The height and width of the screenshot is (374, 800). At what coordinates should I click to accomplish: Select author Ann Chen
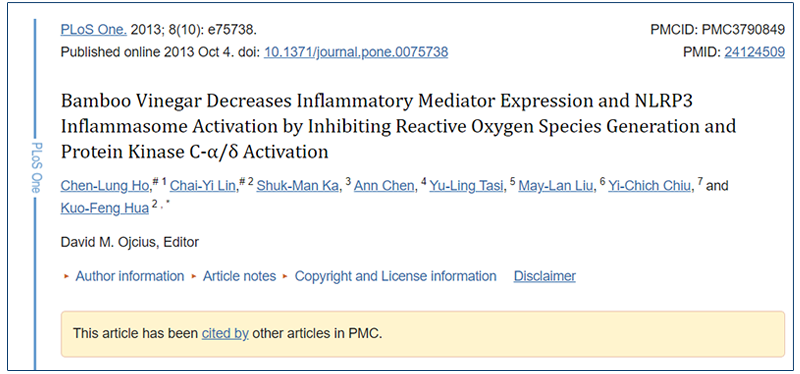click(x=384, y=186)
